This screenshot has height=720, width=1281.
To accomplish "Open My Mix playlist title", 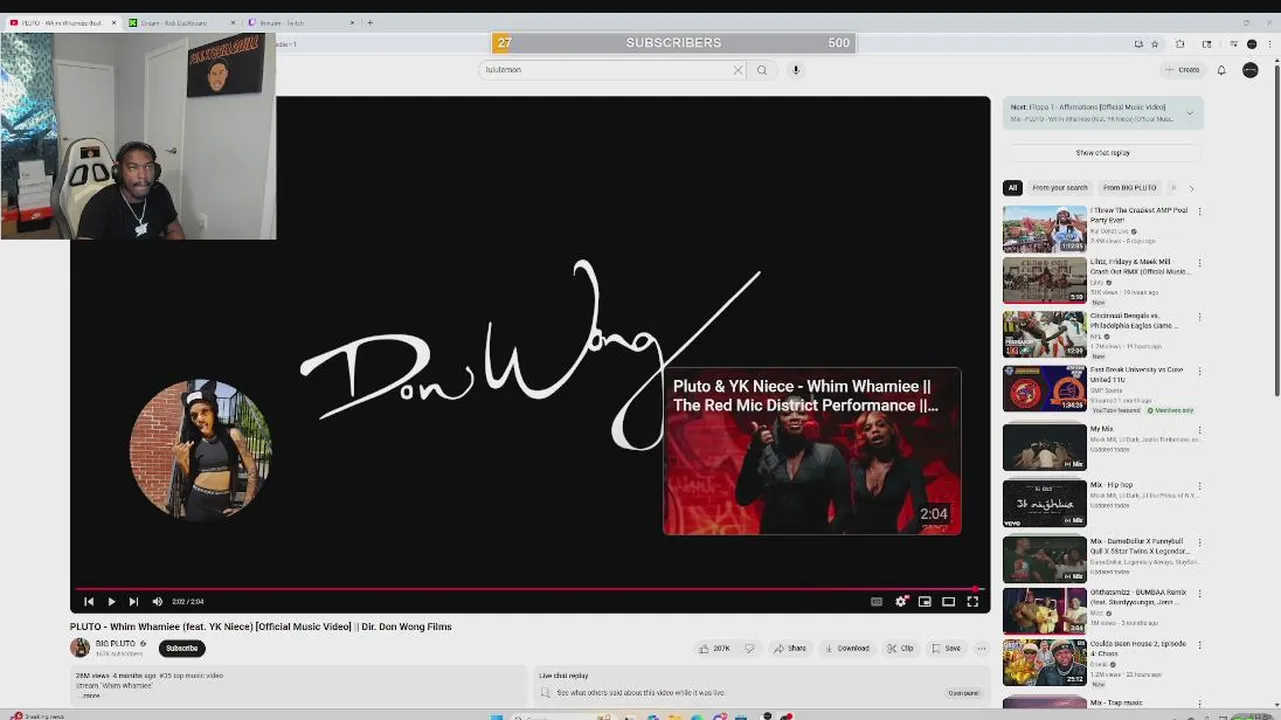I will click(x=1100, y=429).
